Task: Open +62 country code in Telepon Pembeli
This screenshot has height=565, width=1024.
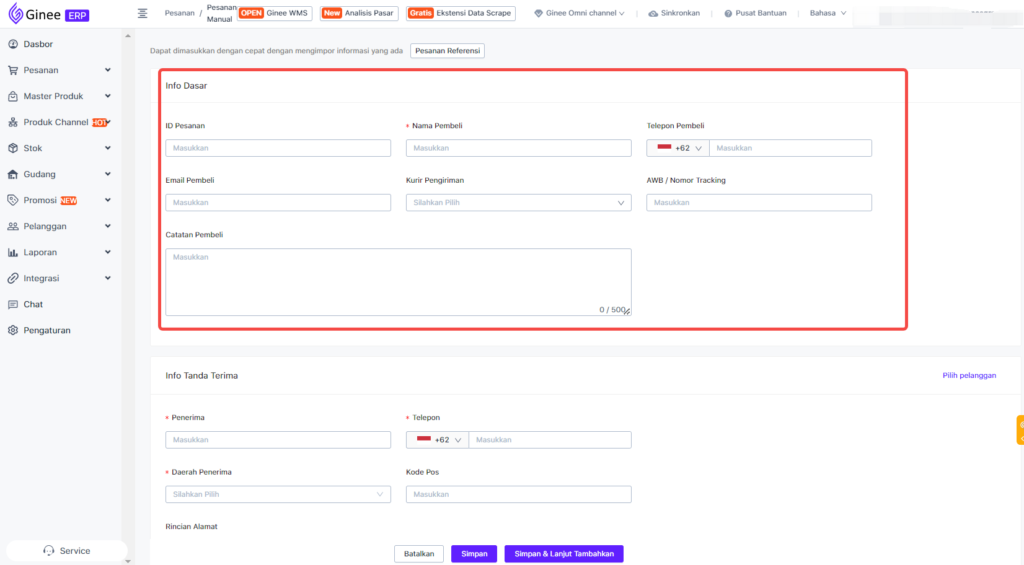Action: coord(678,148)
